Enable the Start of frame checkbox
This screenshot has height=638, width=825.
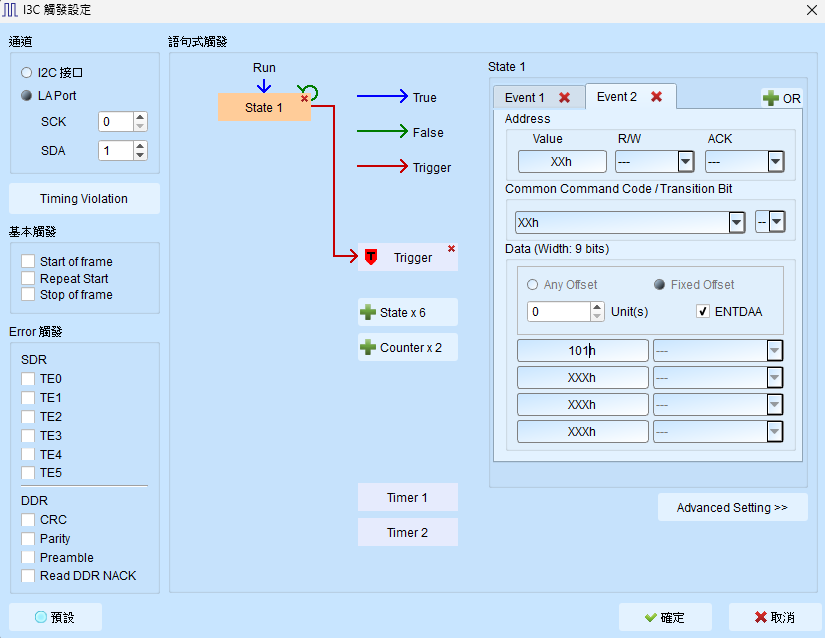(28, 261)
